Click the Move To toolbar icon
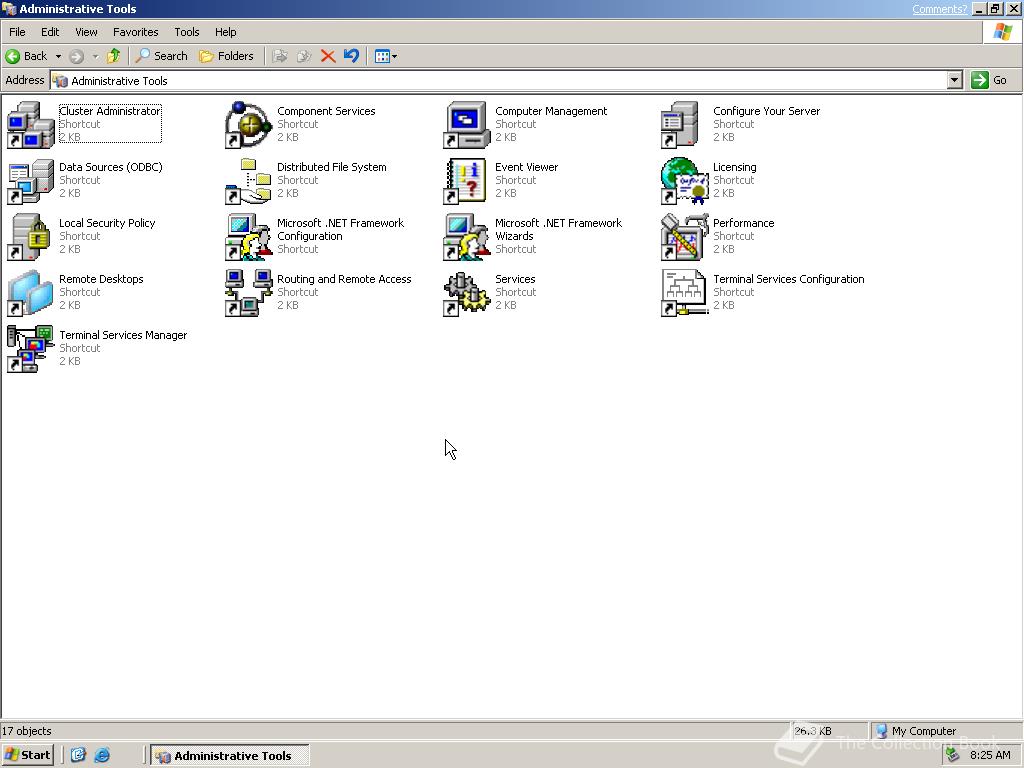Image resolution: width=1024 pixels, height=768 pixels. 280,56
